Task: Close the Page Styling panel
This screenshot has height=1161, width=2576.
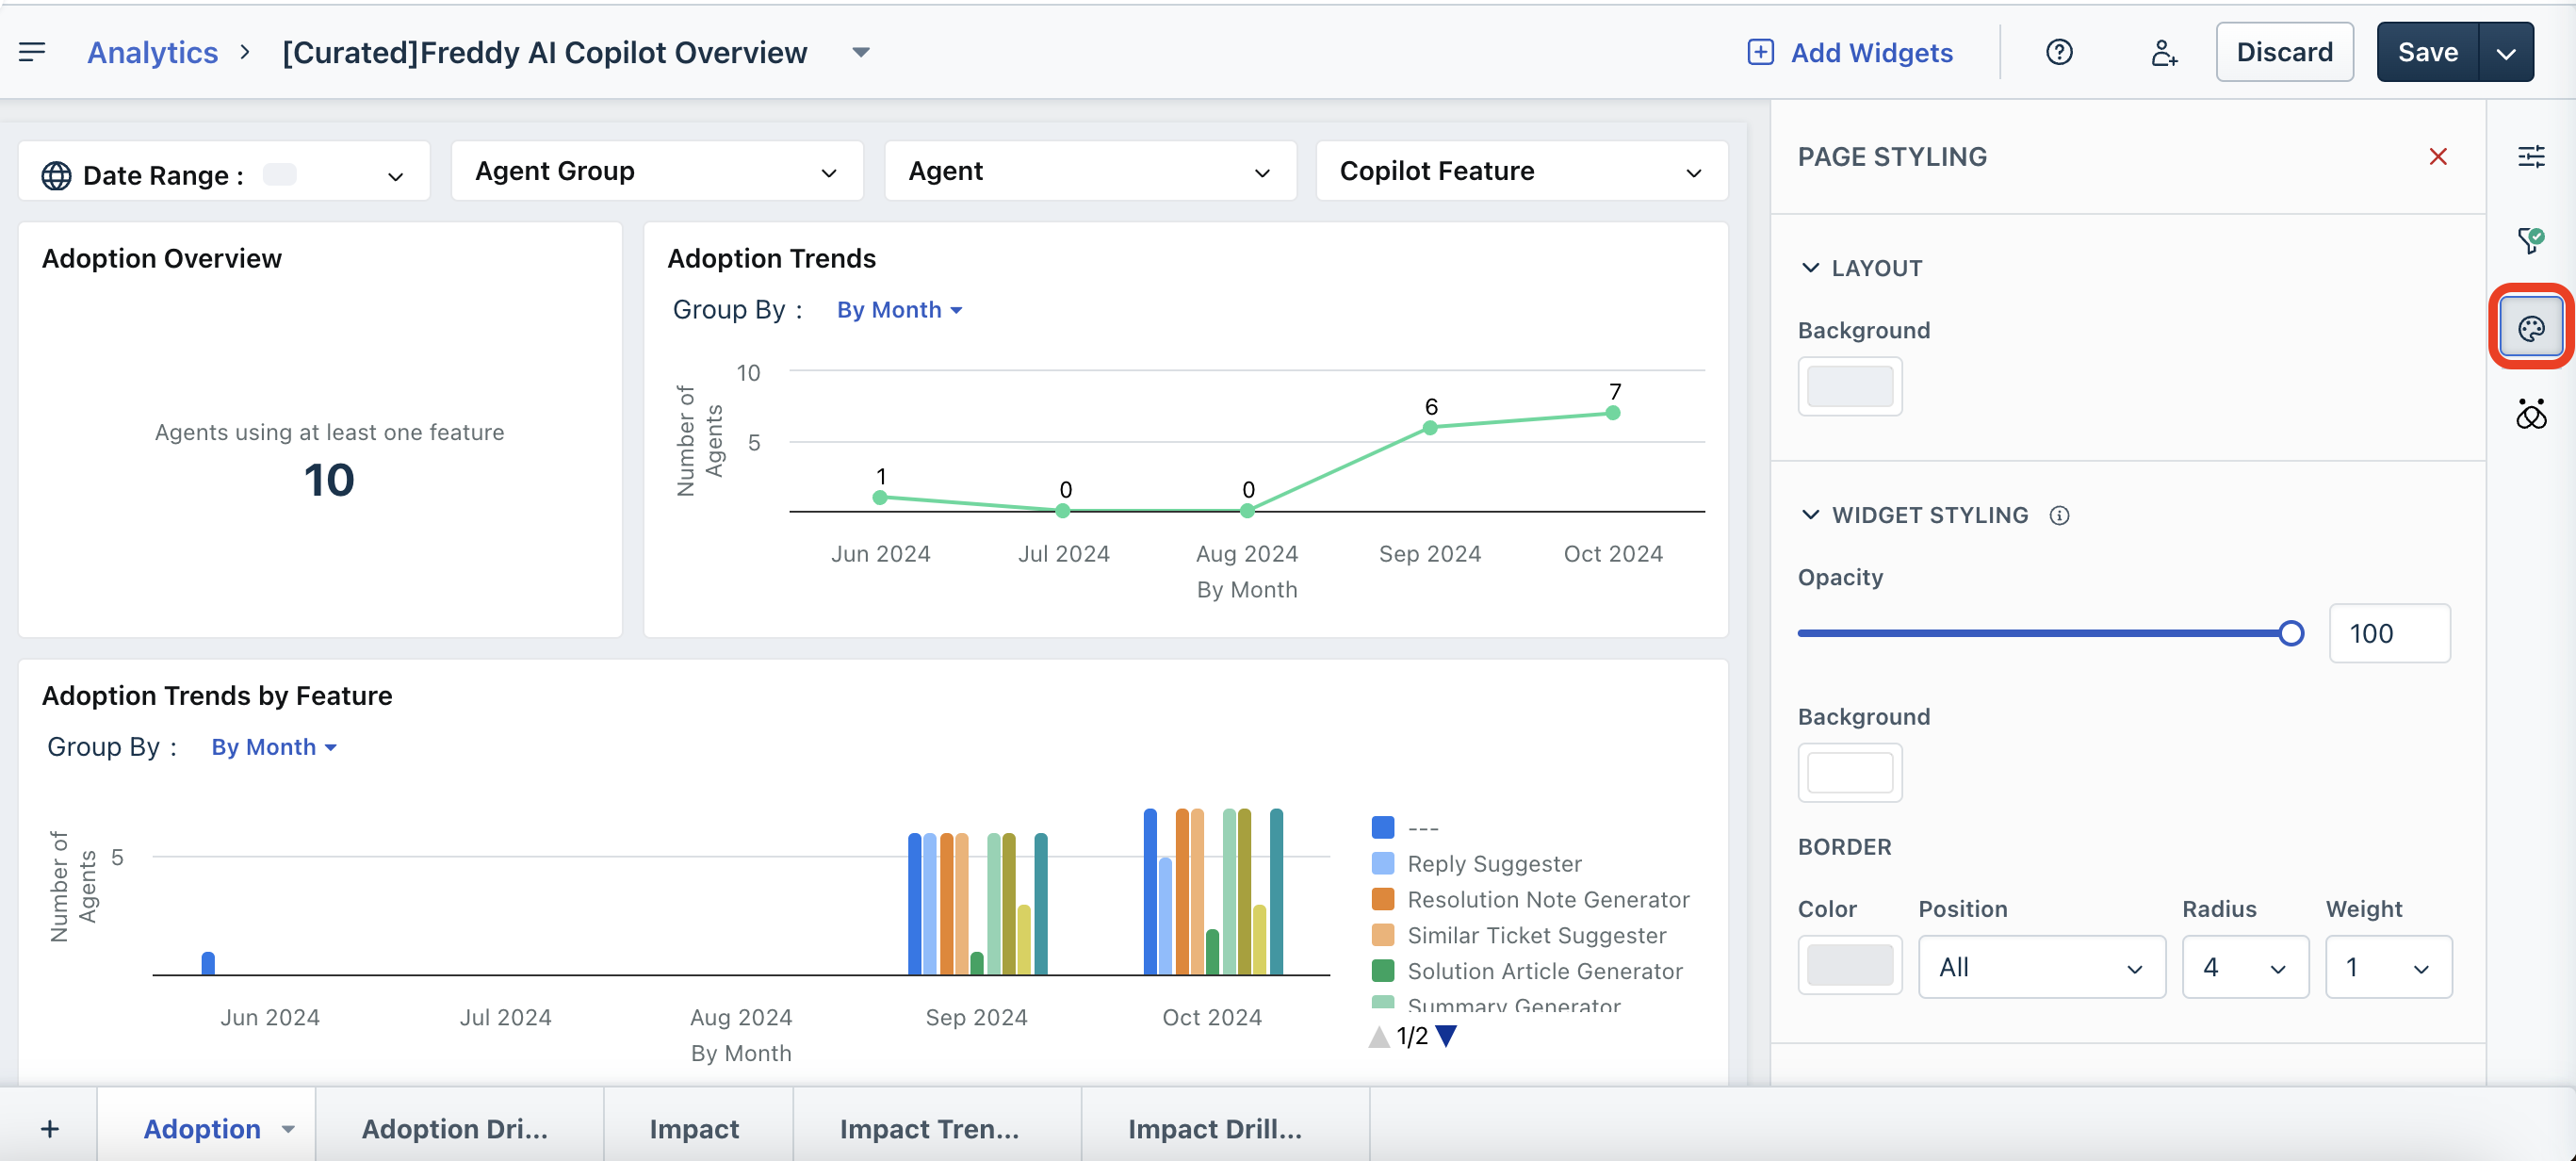Action: (x=2438, y=156)
